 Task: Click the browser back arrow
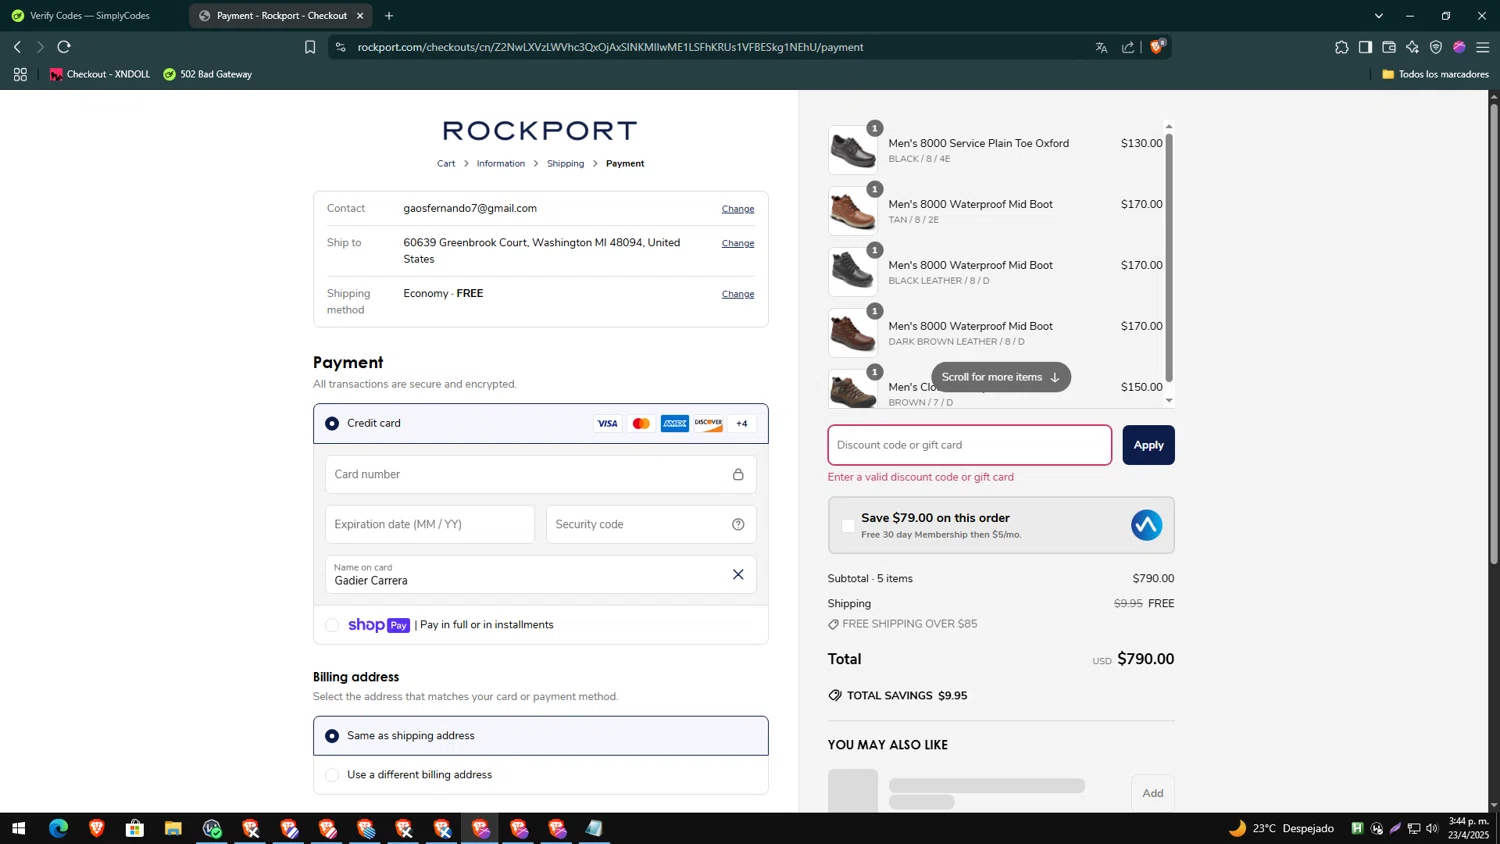tap(17, 47)
